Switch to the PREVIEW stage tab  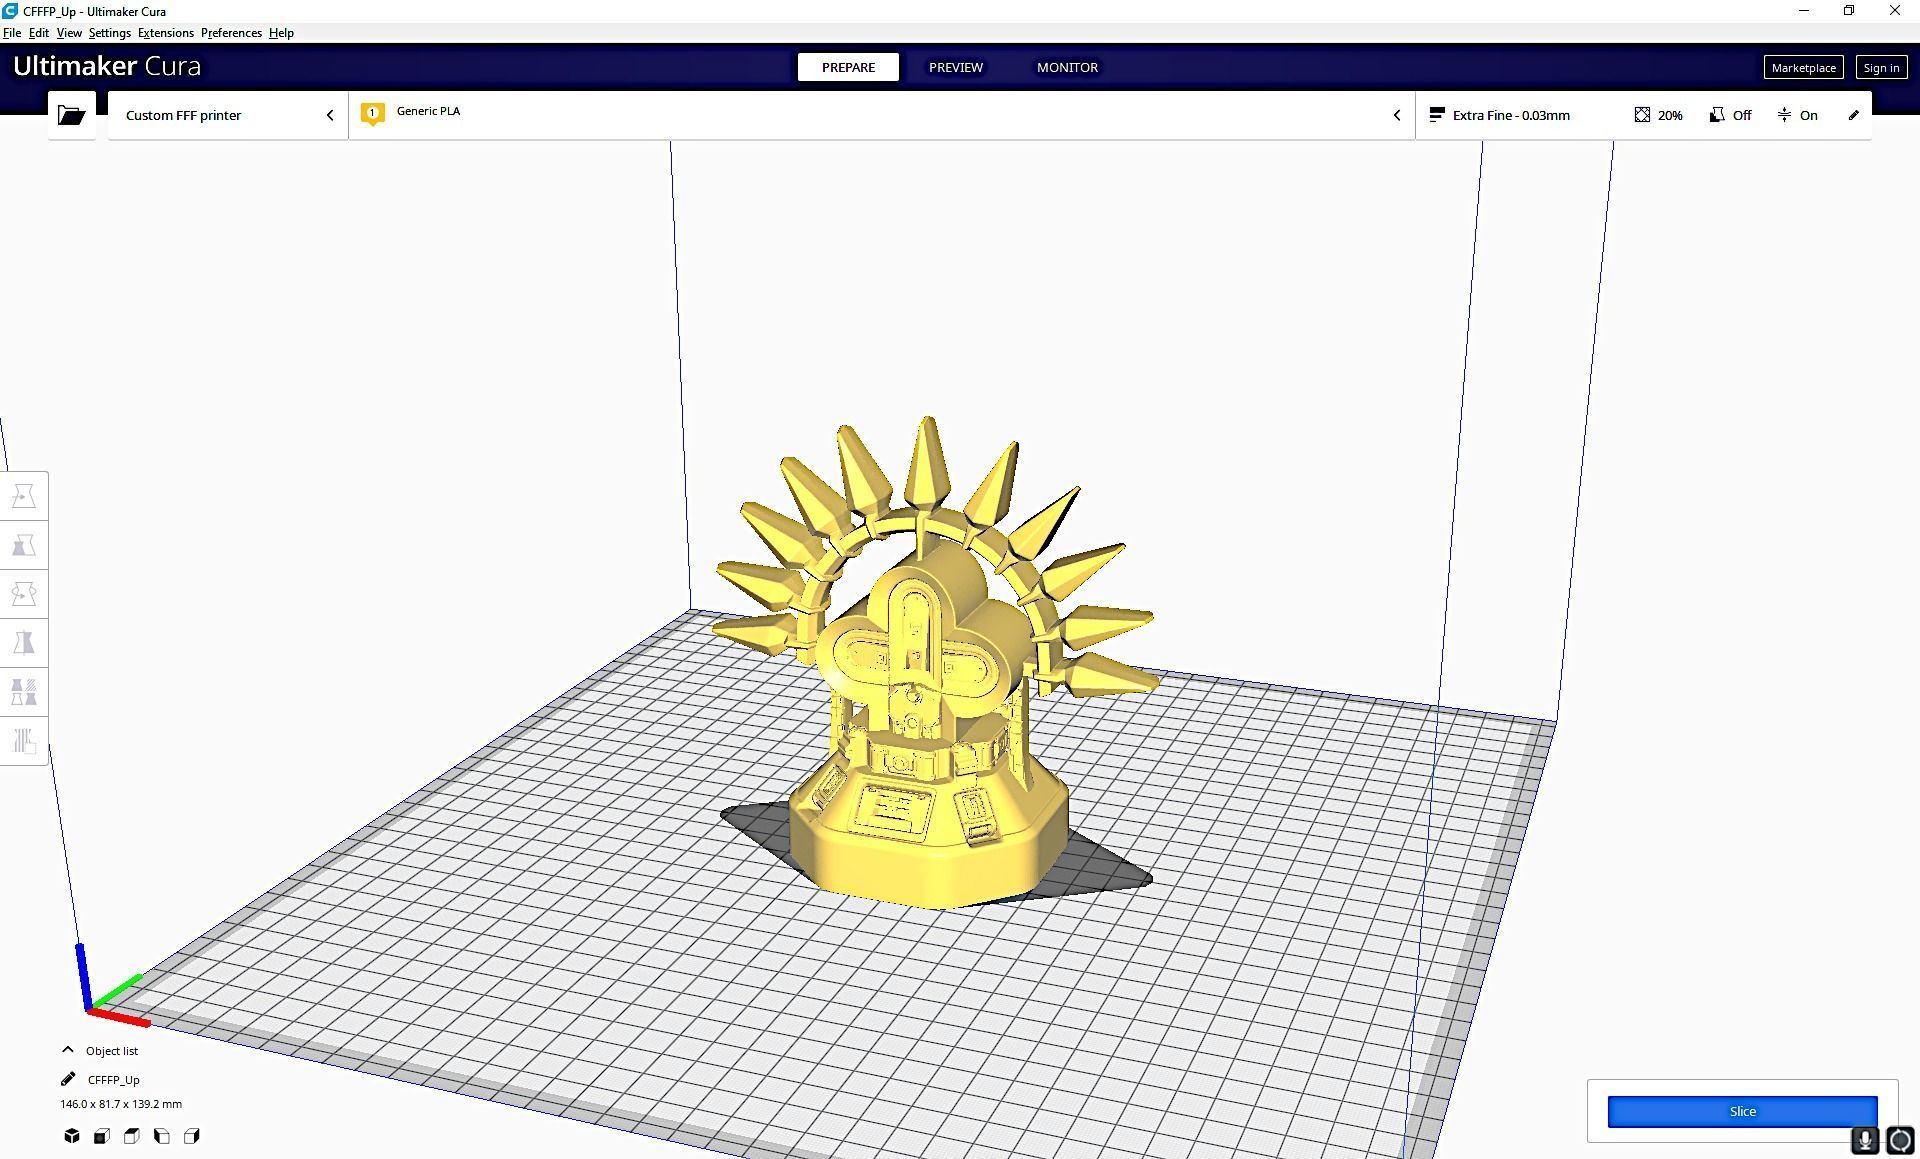(x=956, y=67)
